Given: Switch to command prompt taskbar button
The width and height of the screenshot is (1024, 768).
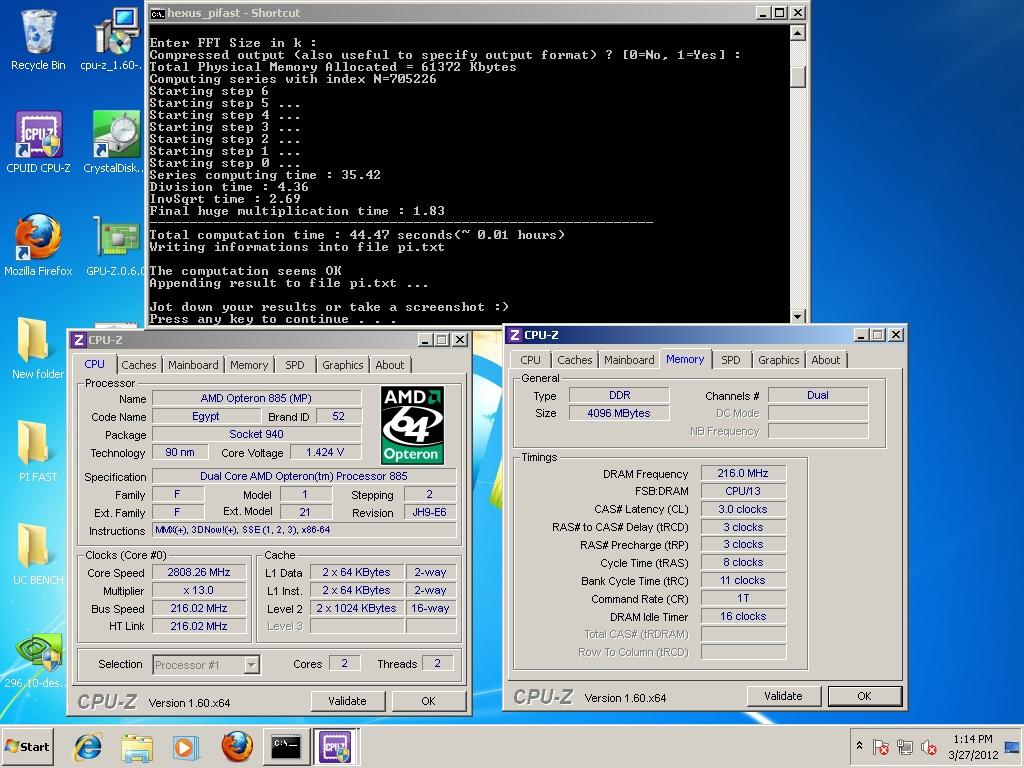Looking at the screenshot, I should 286,746.
